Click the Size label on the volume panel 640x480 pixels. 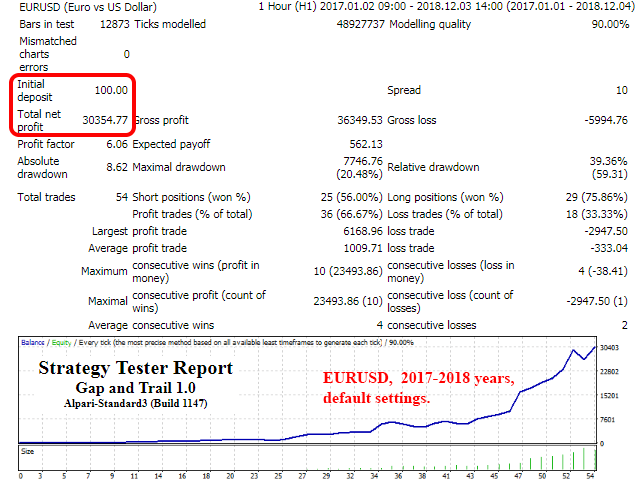pyautogui.click(x=28, y=452)
